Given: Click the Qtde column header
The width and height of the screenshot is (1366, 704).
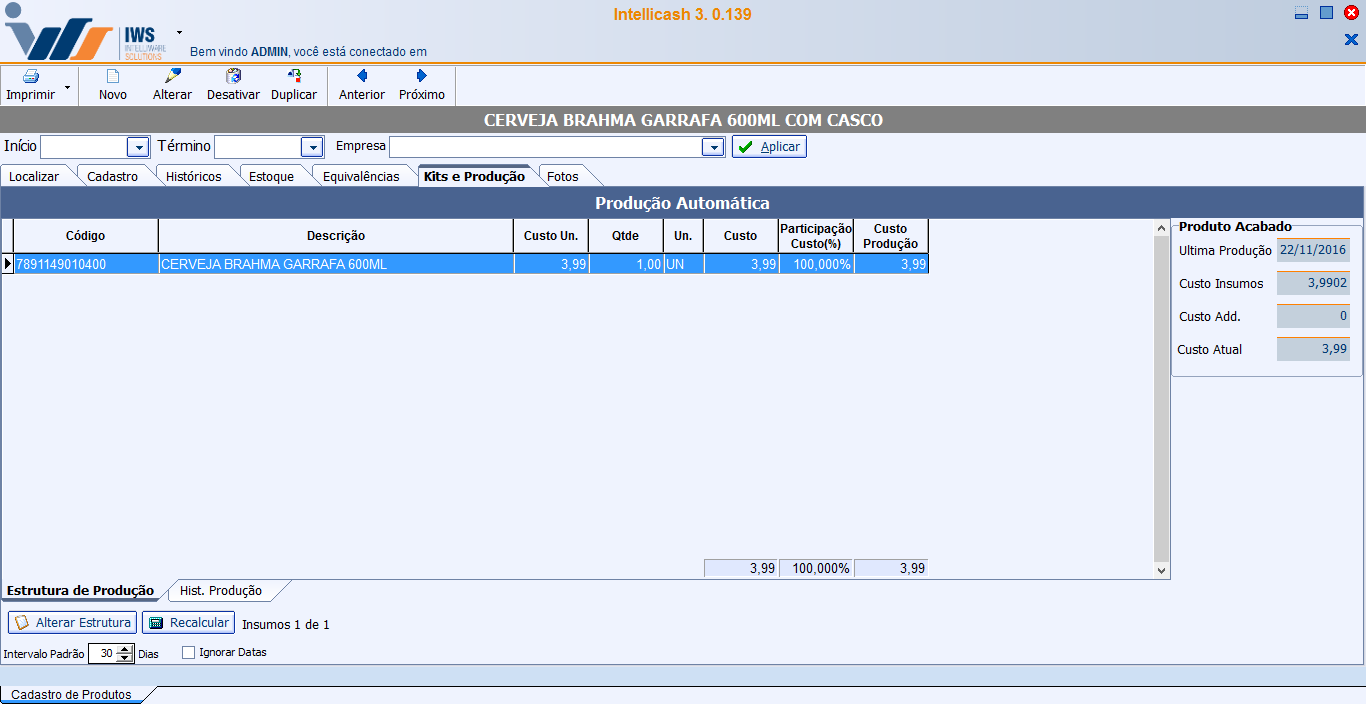Looking at the screenshot, I should pyautogui.click(x=626, y=236).
